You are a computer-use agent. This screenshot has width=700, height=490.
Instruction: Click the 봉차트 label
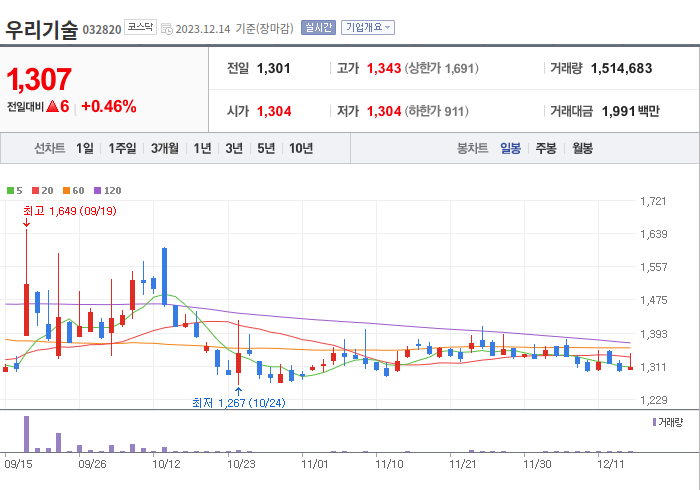tap(472, 148)
